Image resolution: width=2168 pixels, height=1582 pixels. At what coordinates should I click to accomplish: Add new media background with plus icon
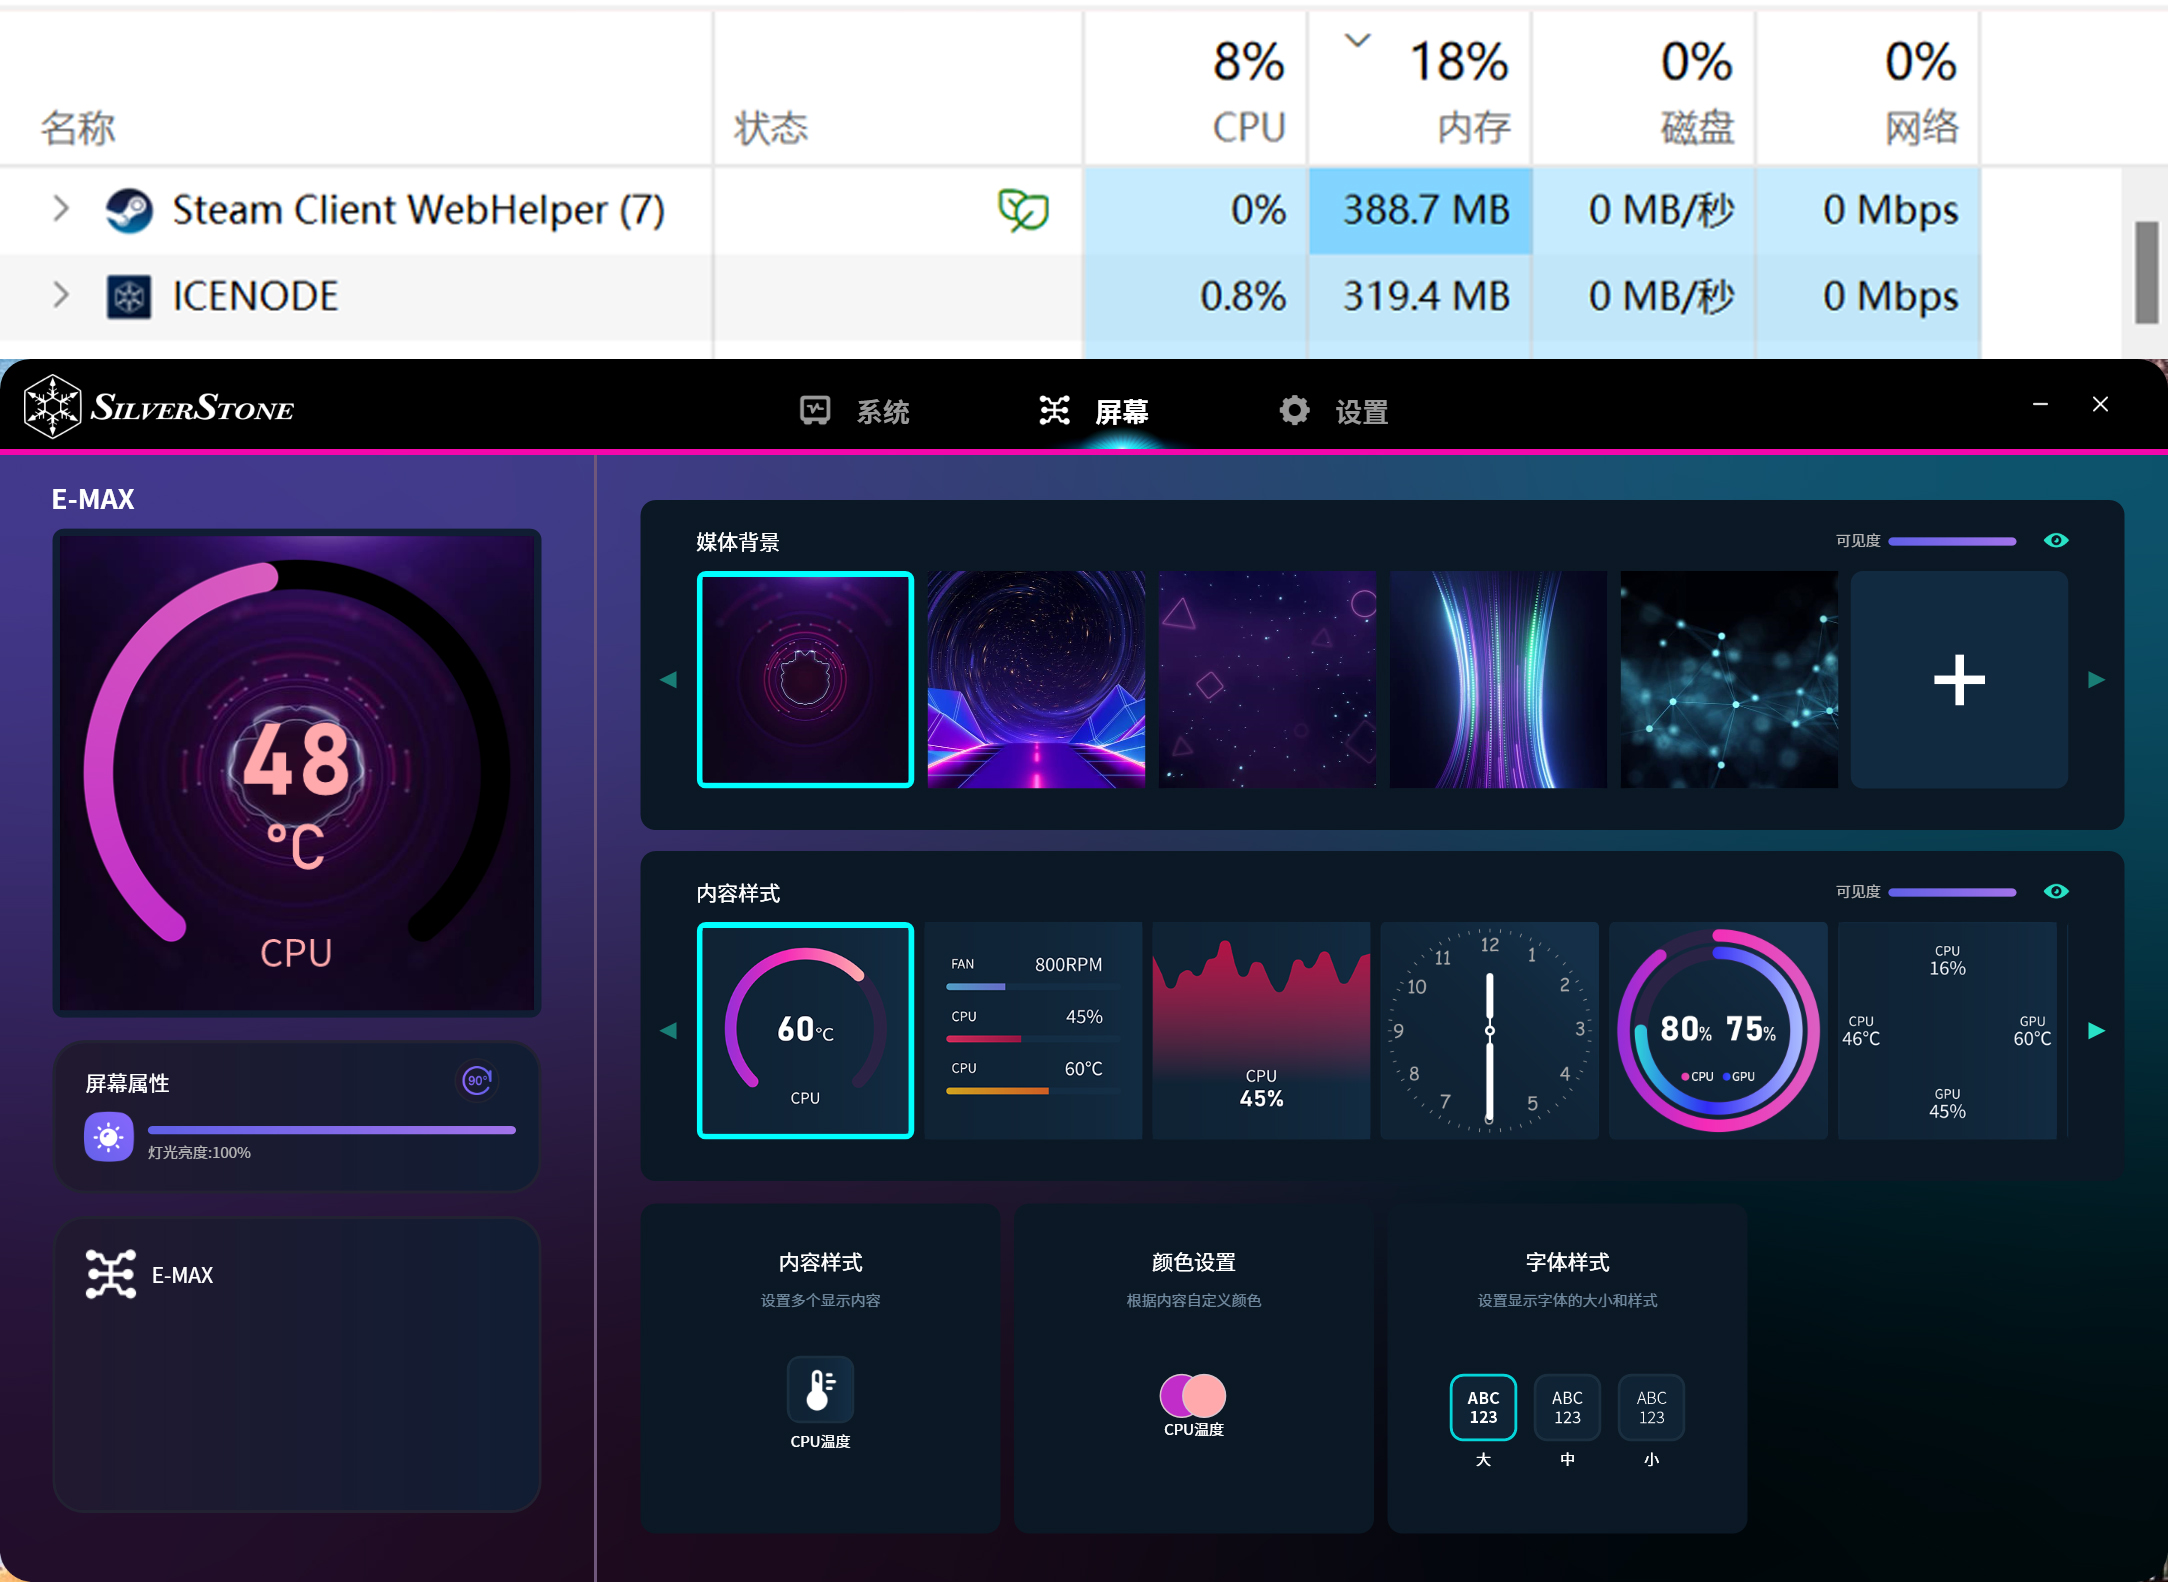coord(1958,680)
